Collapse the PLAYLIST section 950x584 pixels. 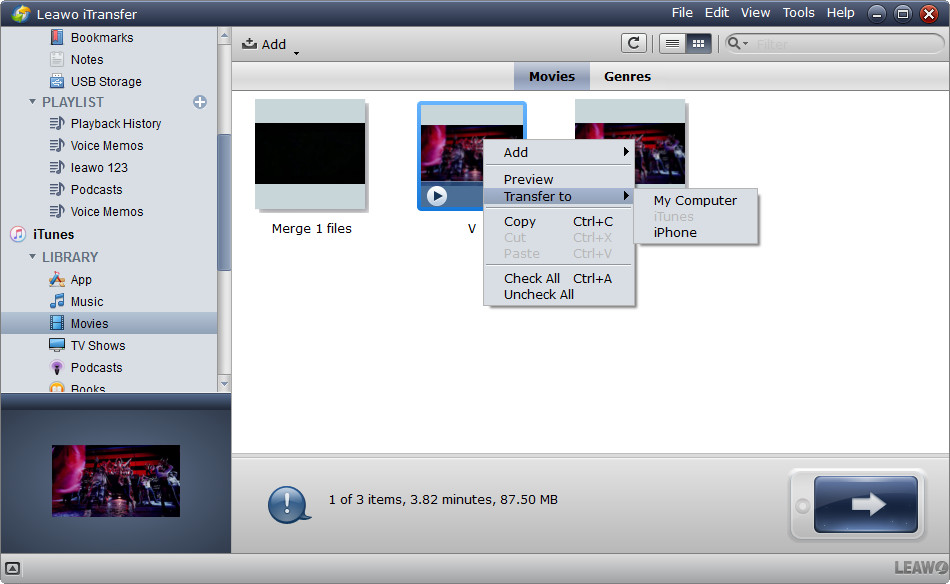33,102
